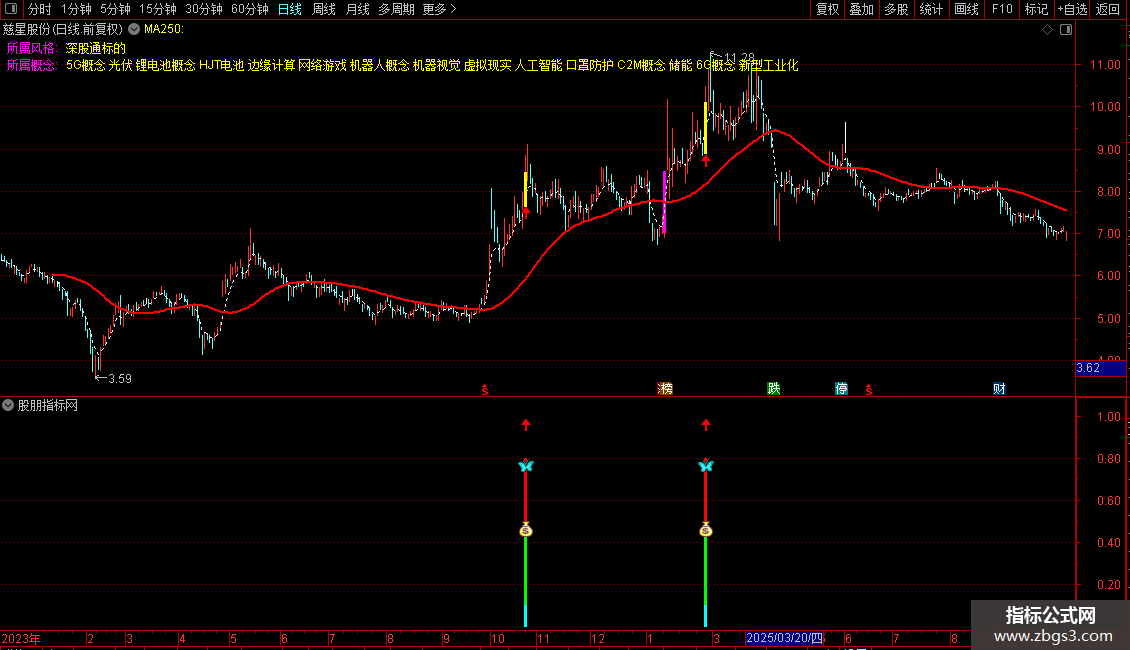Open 多周期 multi-period view
This screenshot has width=1130, height=650.
click(x=396, y=9)
